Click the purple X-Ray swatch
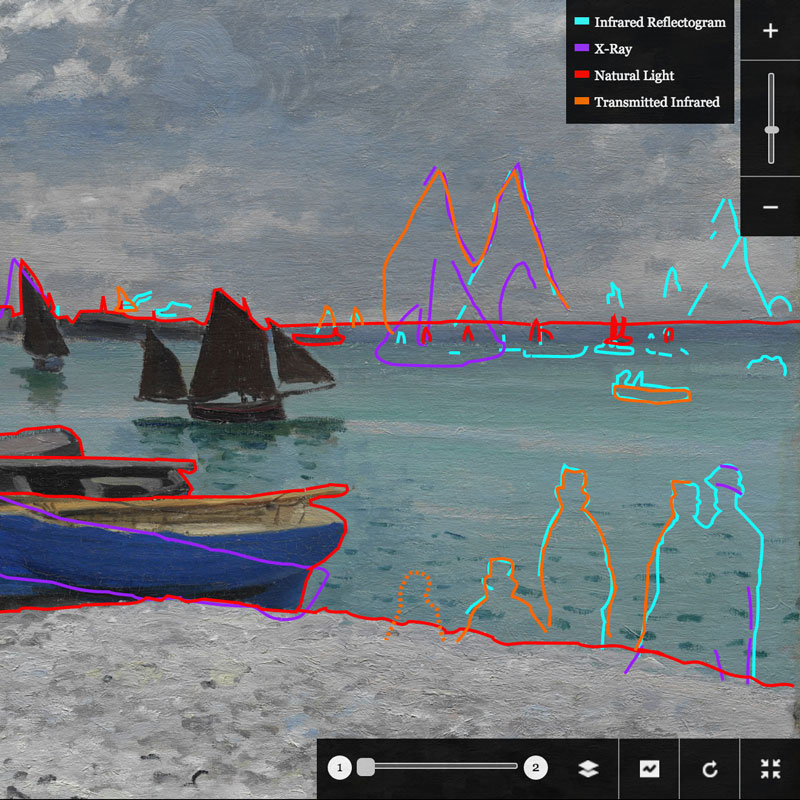The width and height of the screenshot is (800, 800). 582,47
